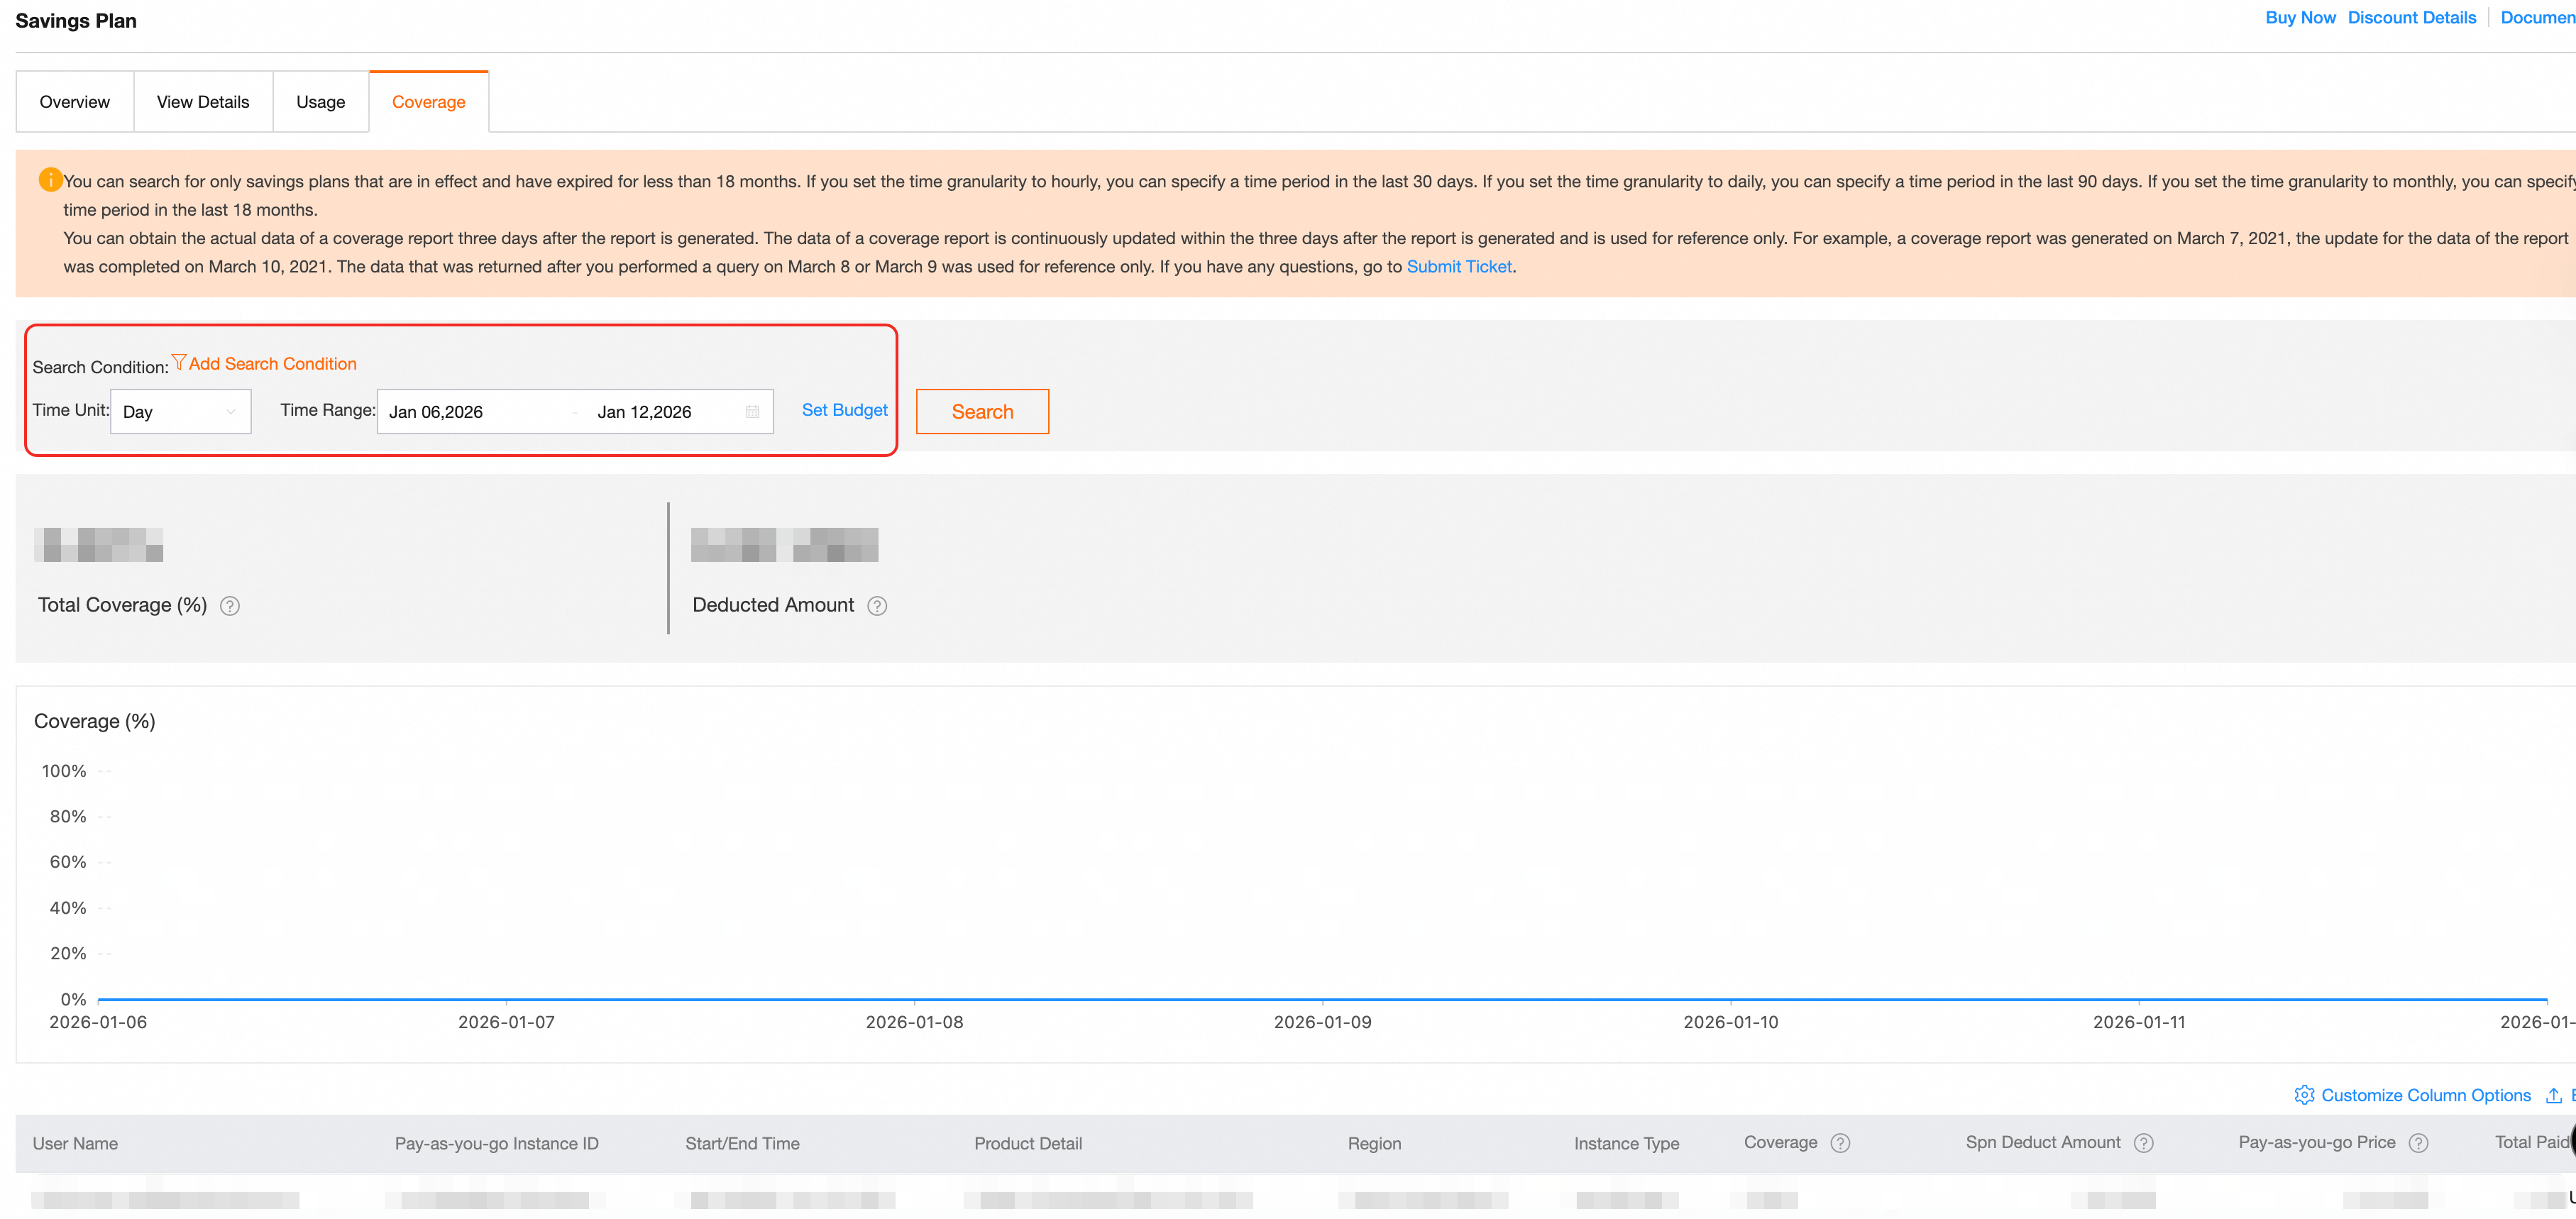2576x1219 pixels.
Task: Open the Time Unit Day dropdown
Action: (180, 412)
